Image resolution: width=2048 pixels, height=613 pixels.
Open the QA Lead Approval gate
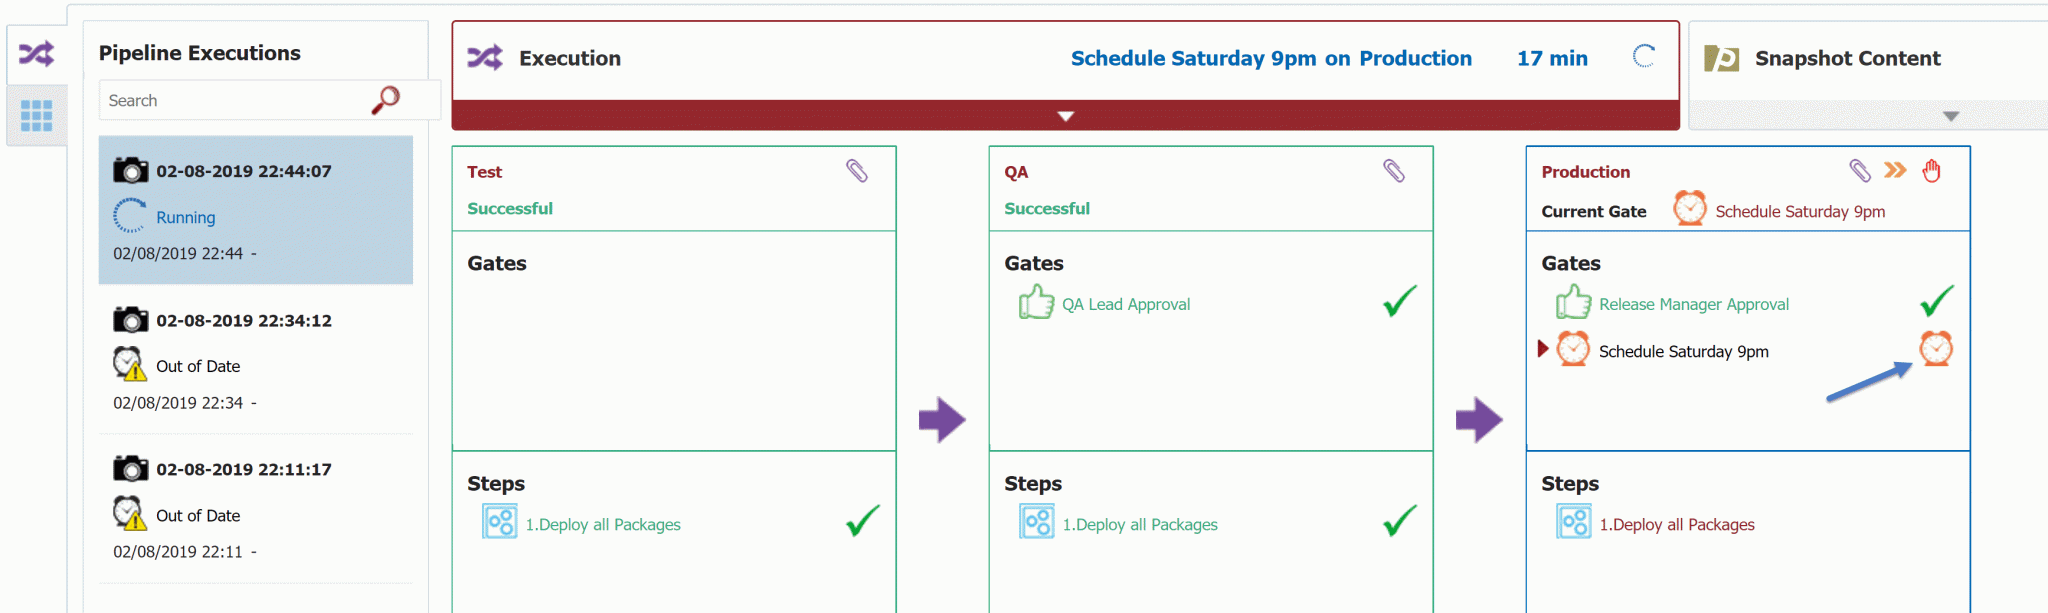click(1126, 304)
